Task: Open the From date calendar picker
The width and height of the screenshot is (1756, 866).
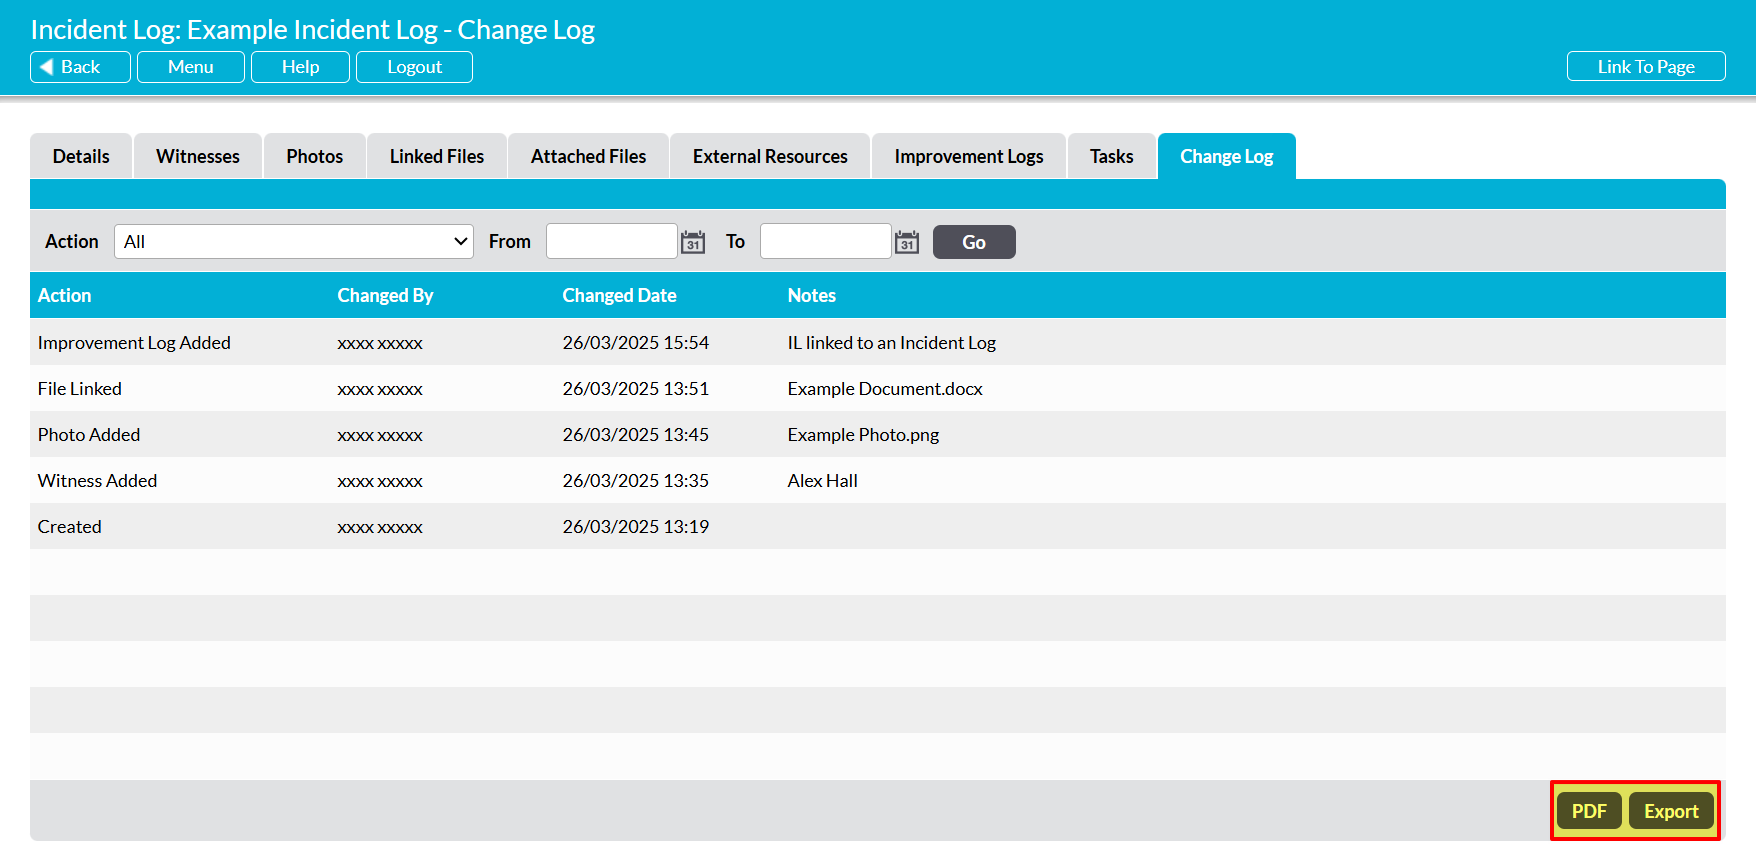Action: point(693,242)
